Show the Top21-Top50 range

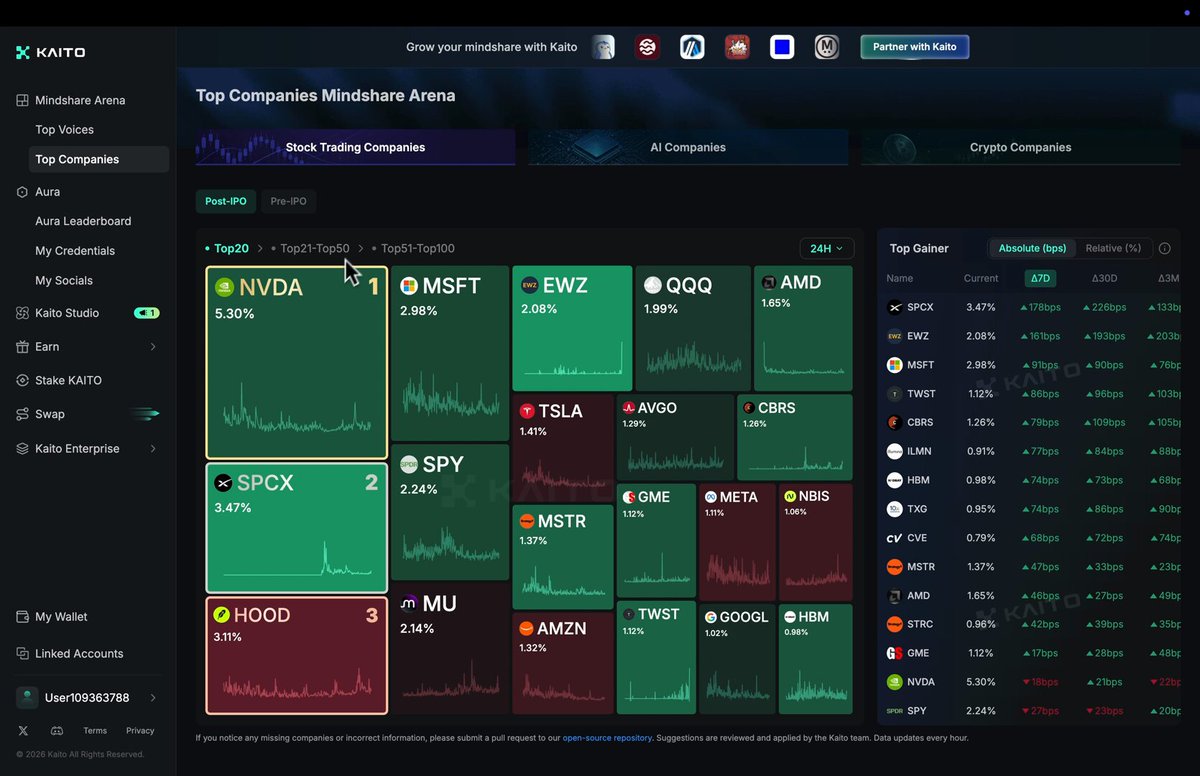tap(315, 248)
